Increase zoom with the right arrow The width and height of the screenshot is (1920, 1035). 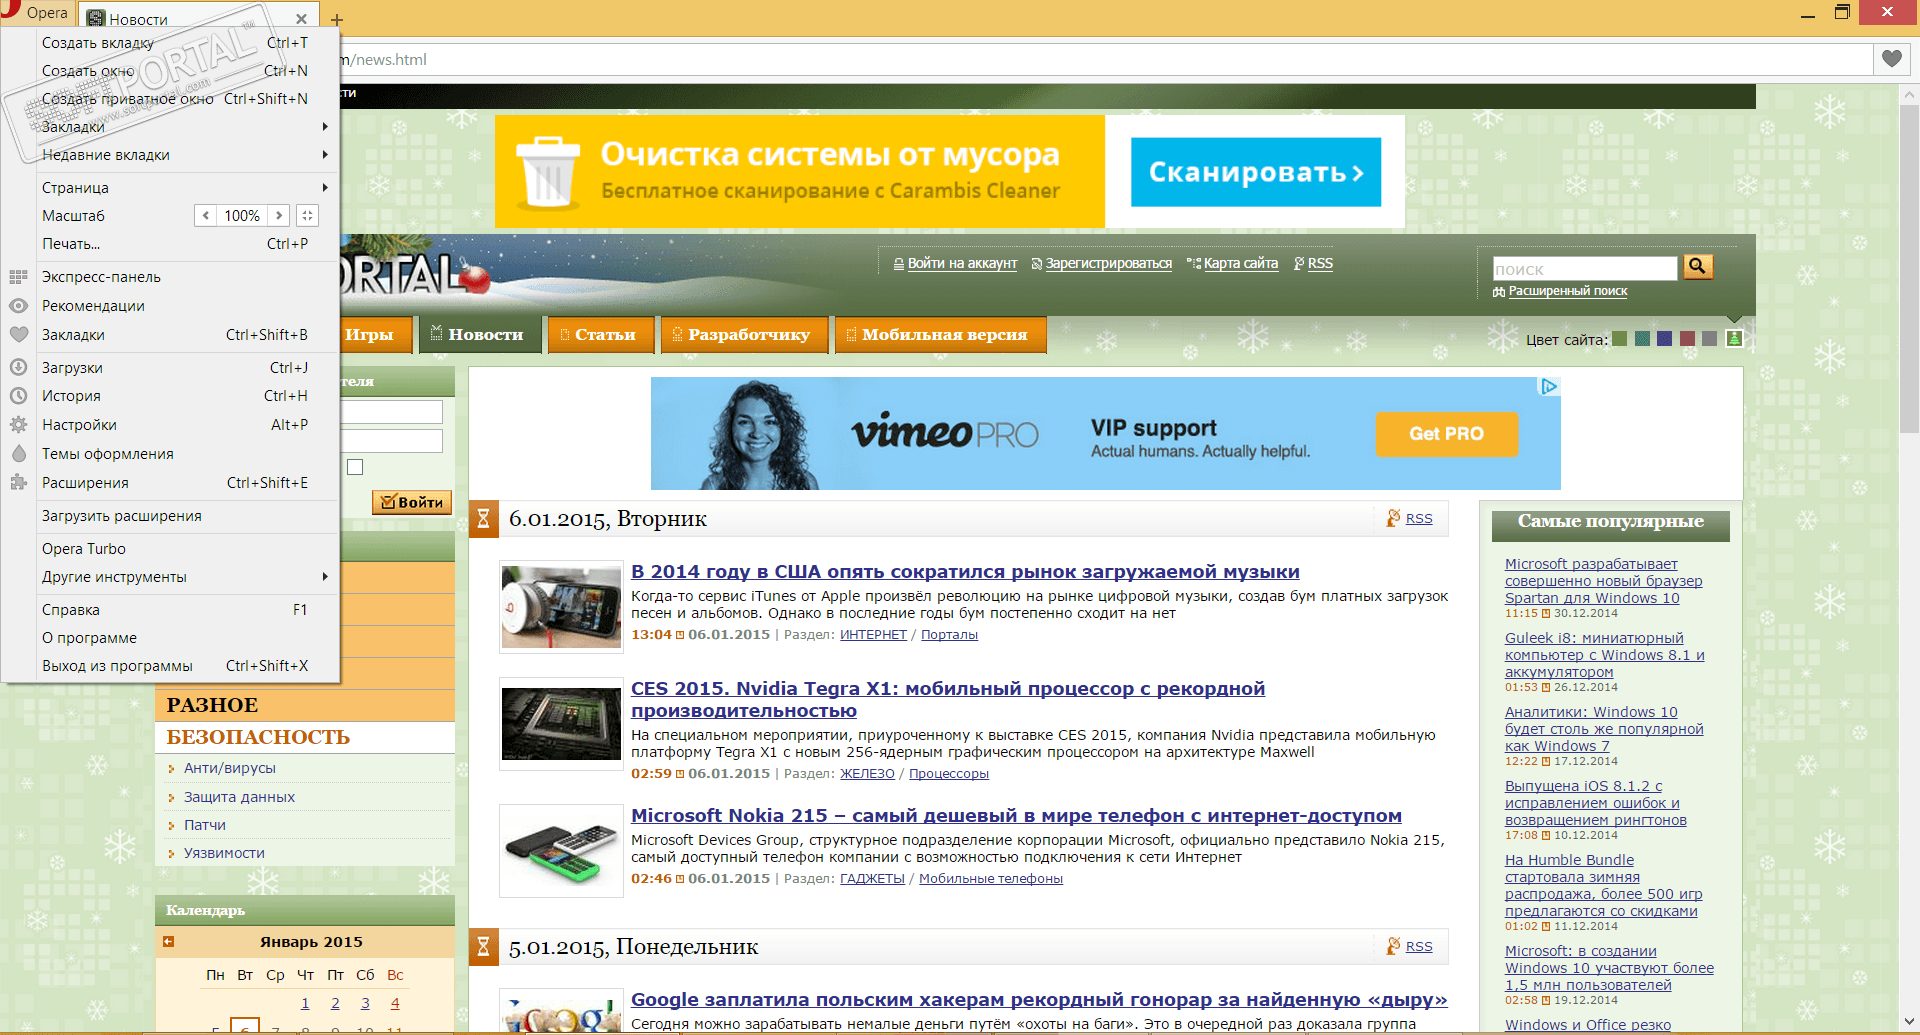pos(279,215)
